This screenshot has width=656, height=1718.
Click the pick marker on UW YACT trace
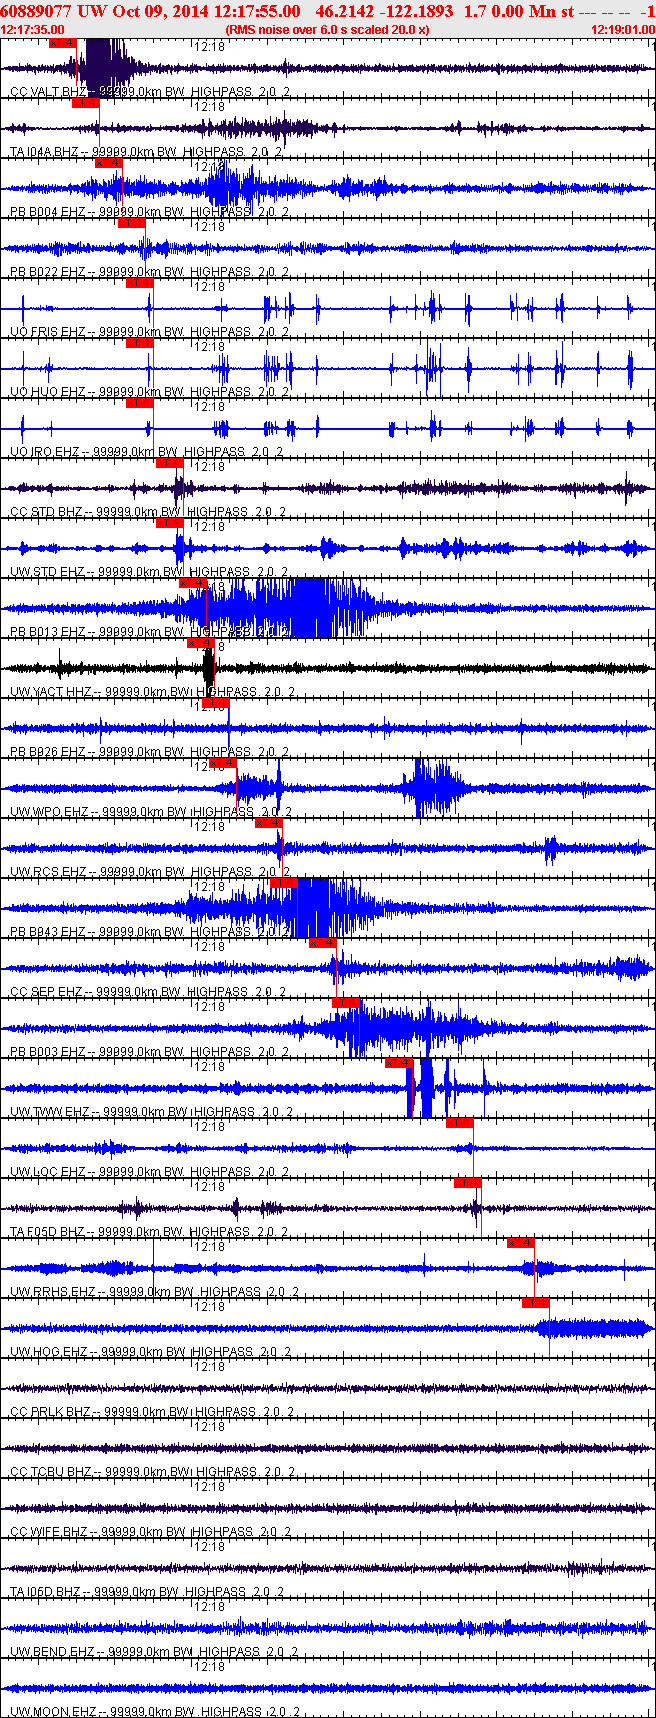click(201, 643)
